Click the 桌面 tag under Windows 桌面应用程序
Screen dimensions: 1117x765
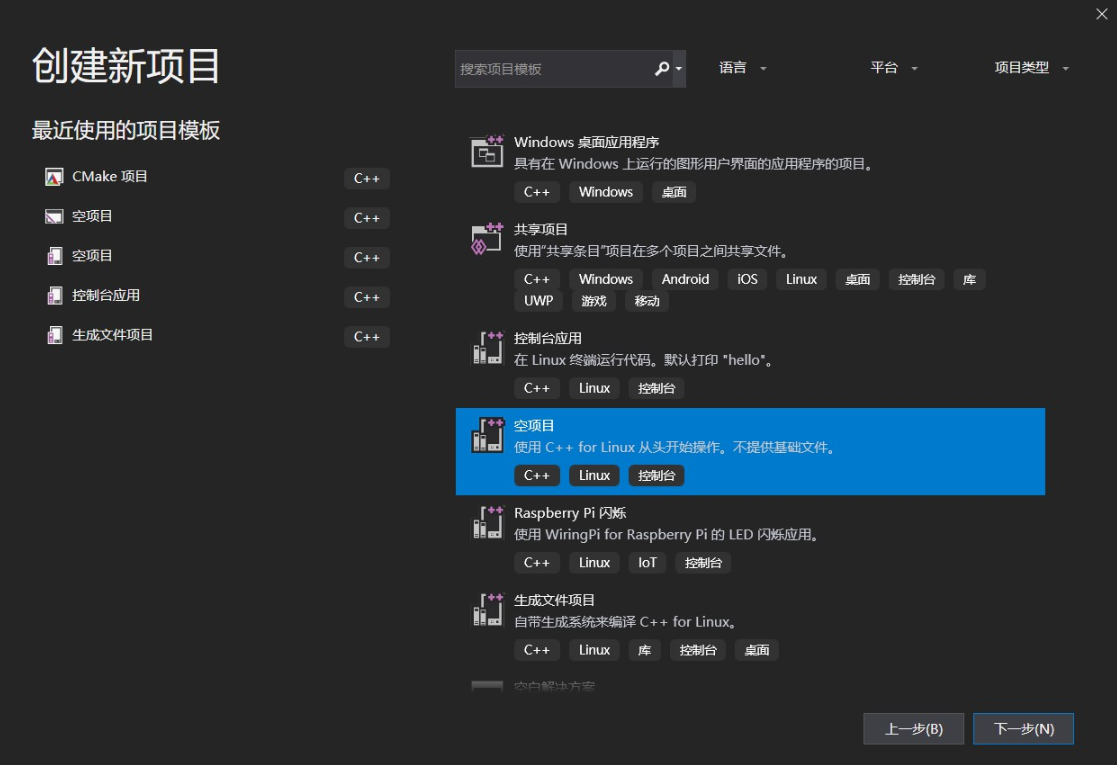[673, 192]
